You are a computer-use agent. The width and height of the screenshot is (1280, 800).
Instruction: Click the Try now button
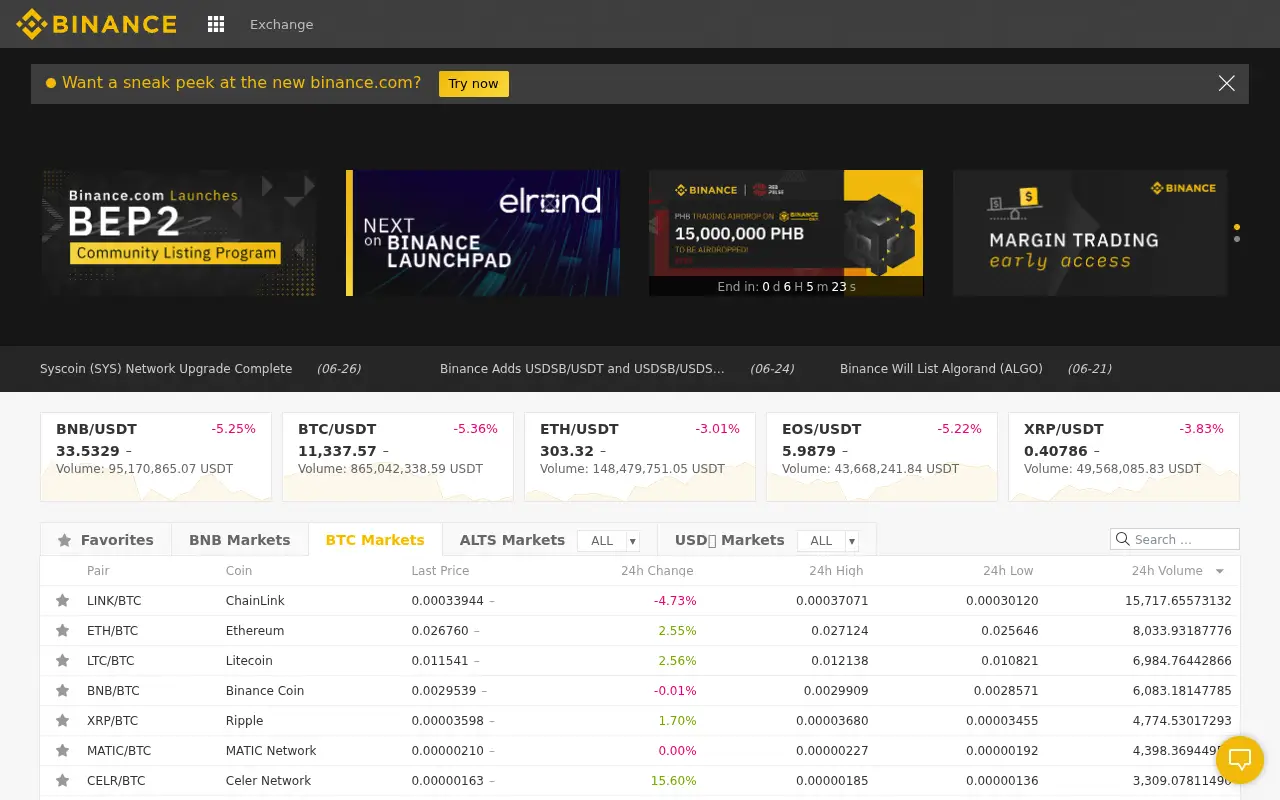click(x=473, y=84)
